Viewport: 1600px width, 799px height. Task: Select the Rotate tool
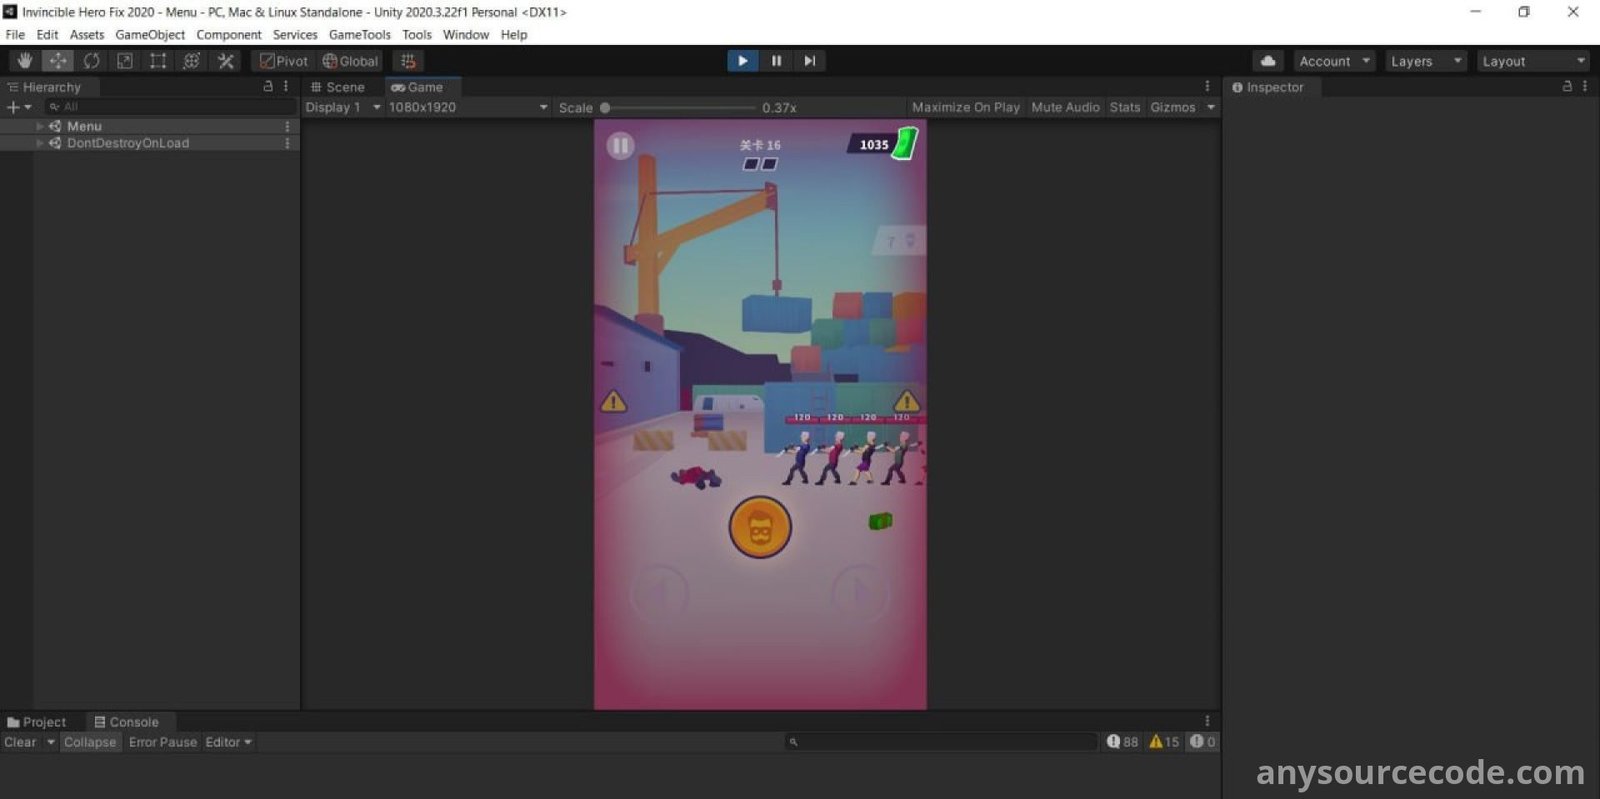92,61
